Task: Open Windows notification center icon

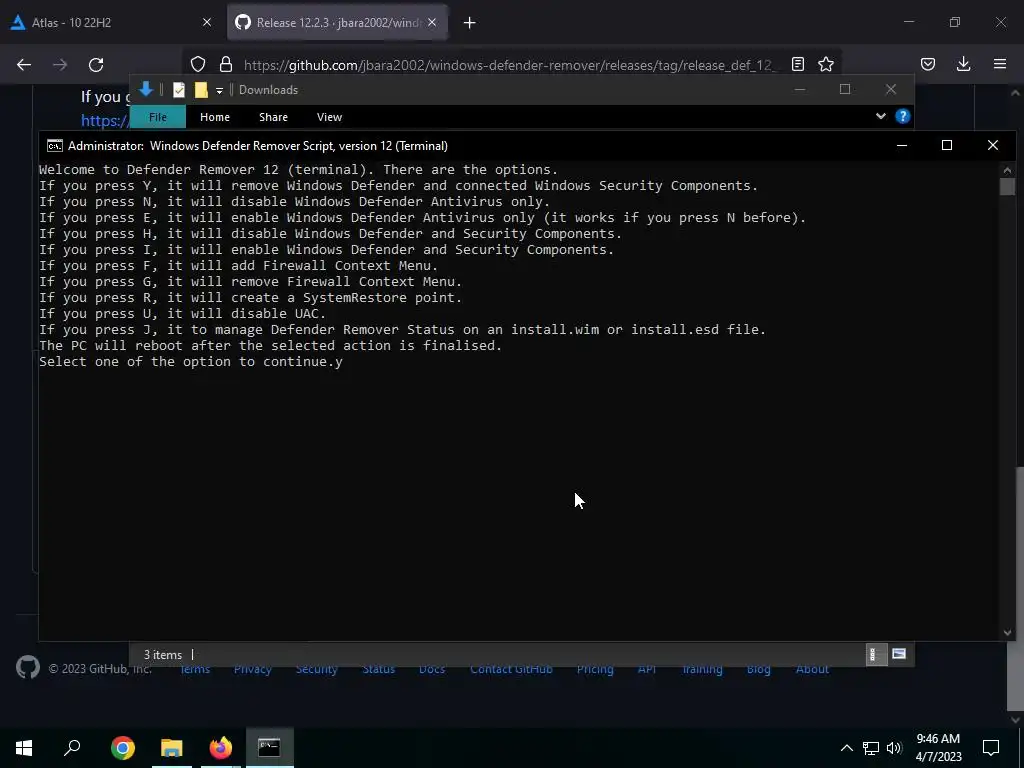Action: (991, 748)
